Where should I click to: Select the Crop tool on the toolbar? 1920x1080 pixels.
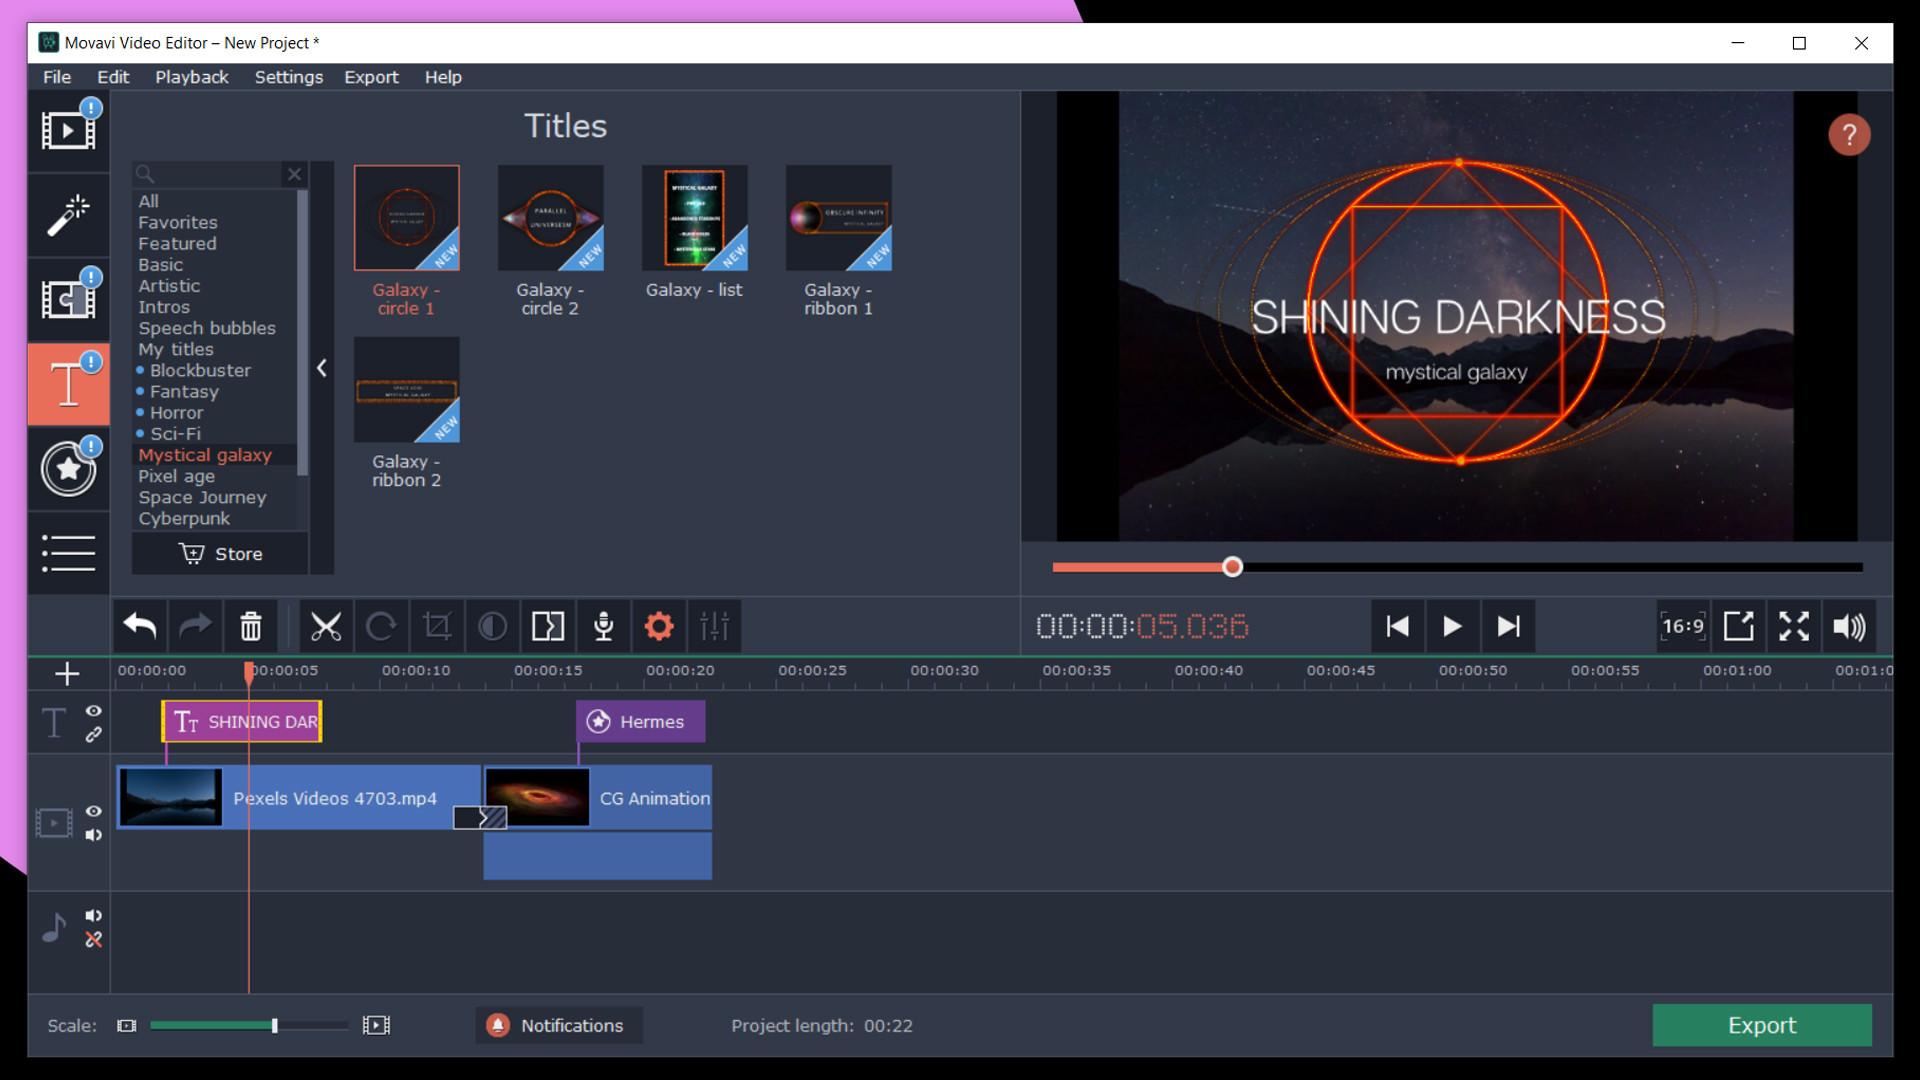(x=438, y=626)
